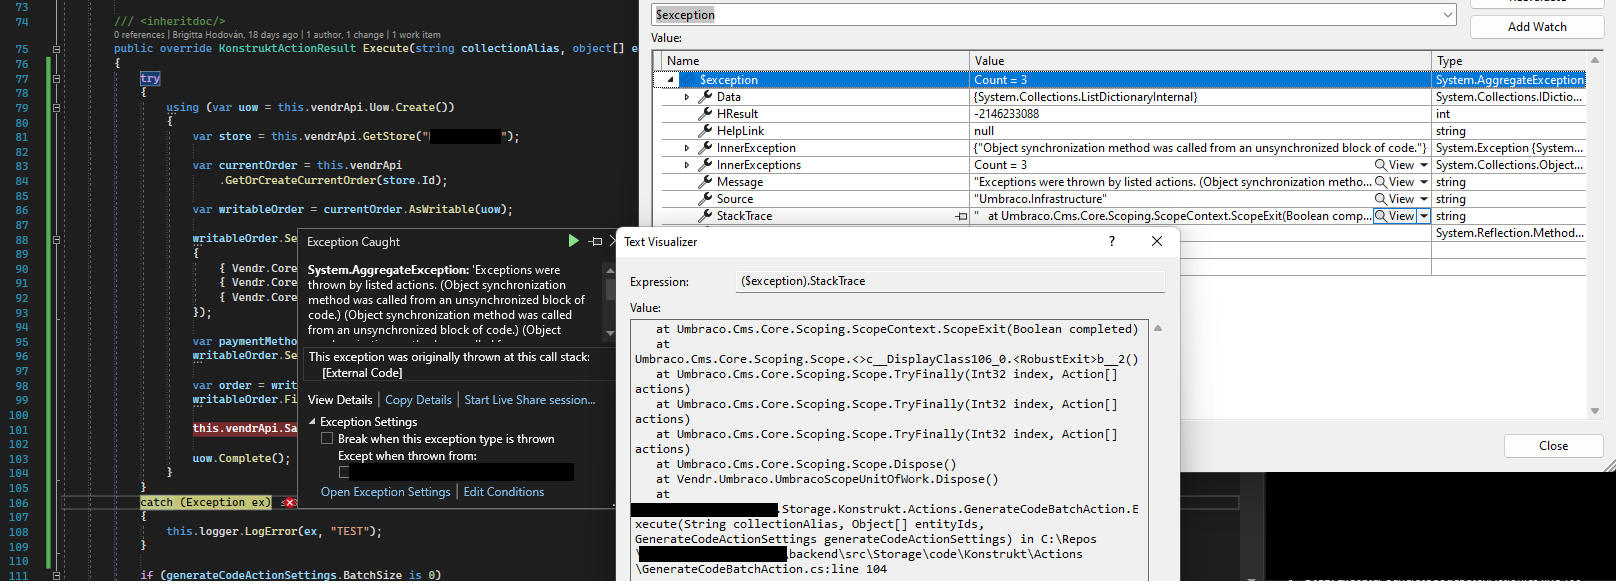Screen dimensions: 1616x584
Task: Click the wrench icon beside HelpLink
Action: [705, 131]
